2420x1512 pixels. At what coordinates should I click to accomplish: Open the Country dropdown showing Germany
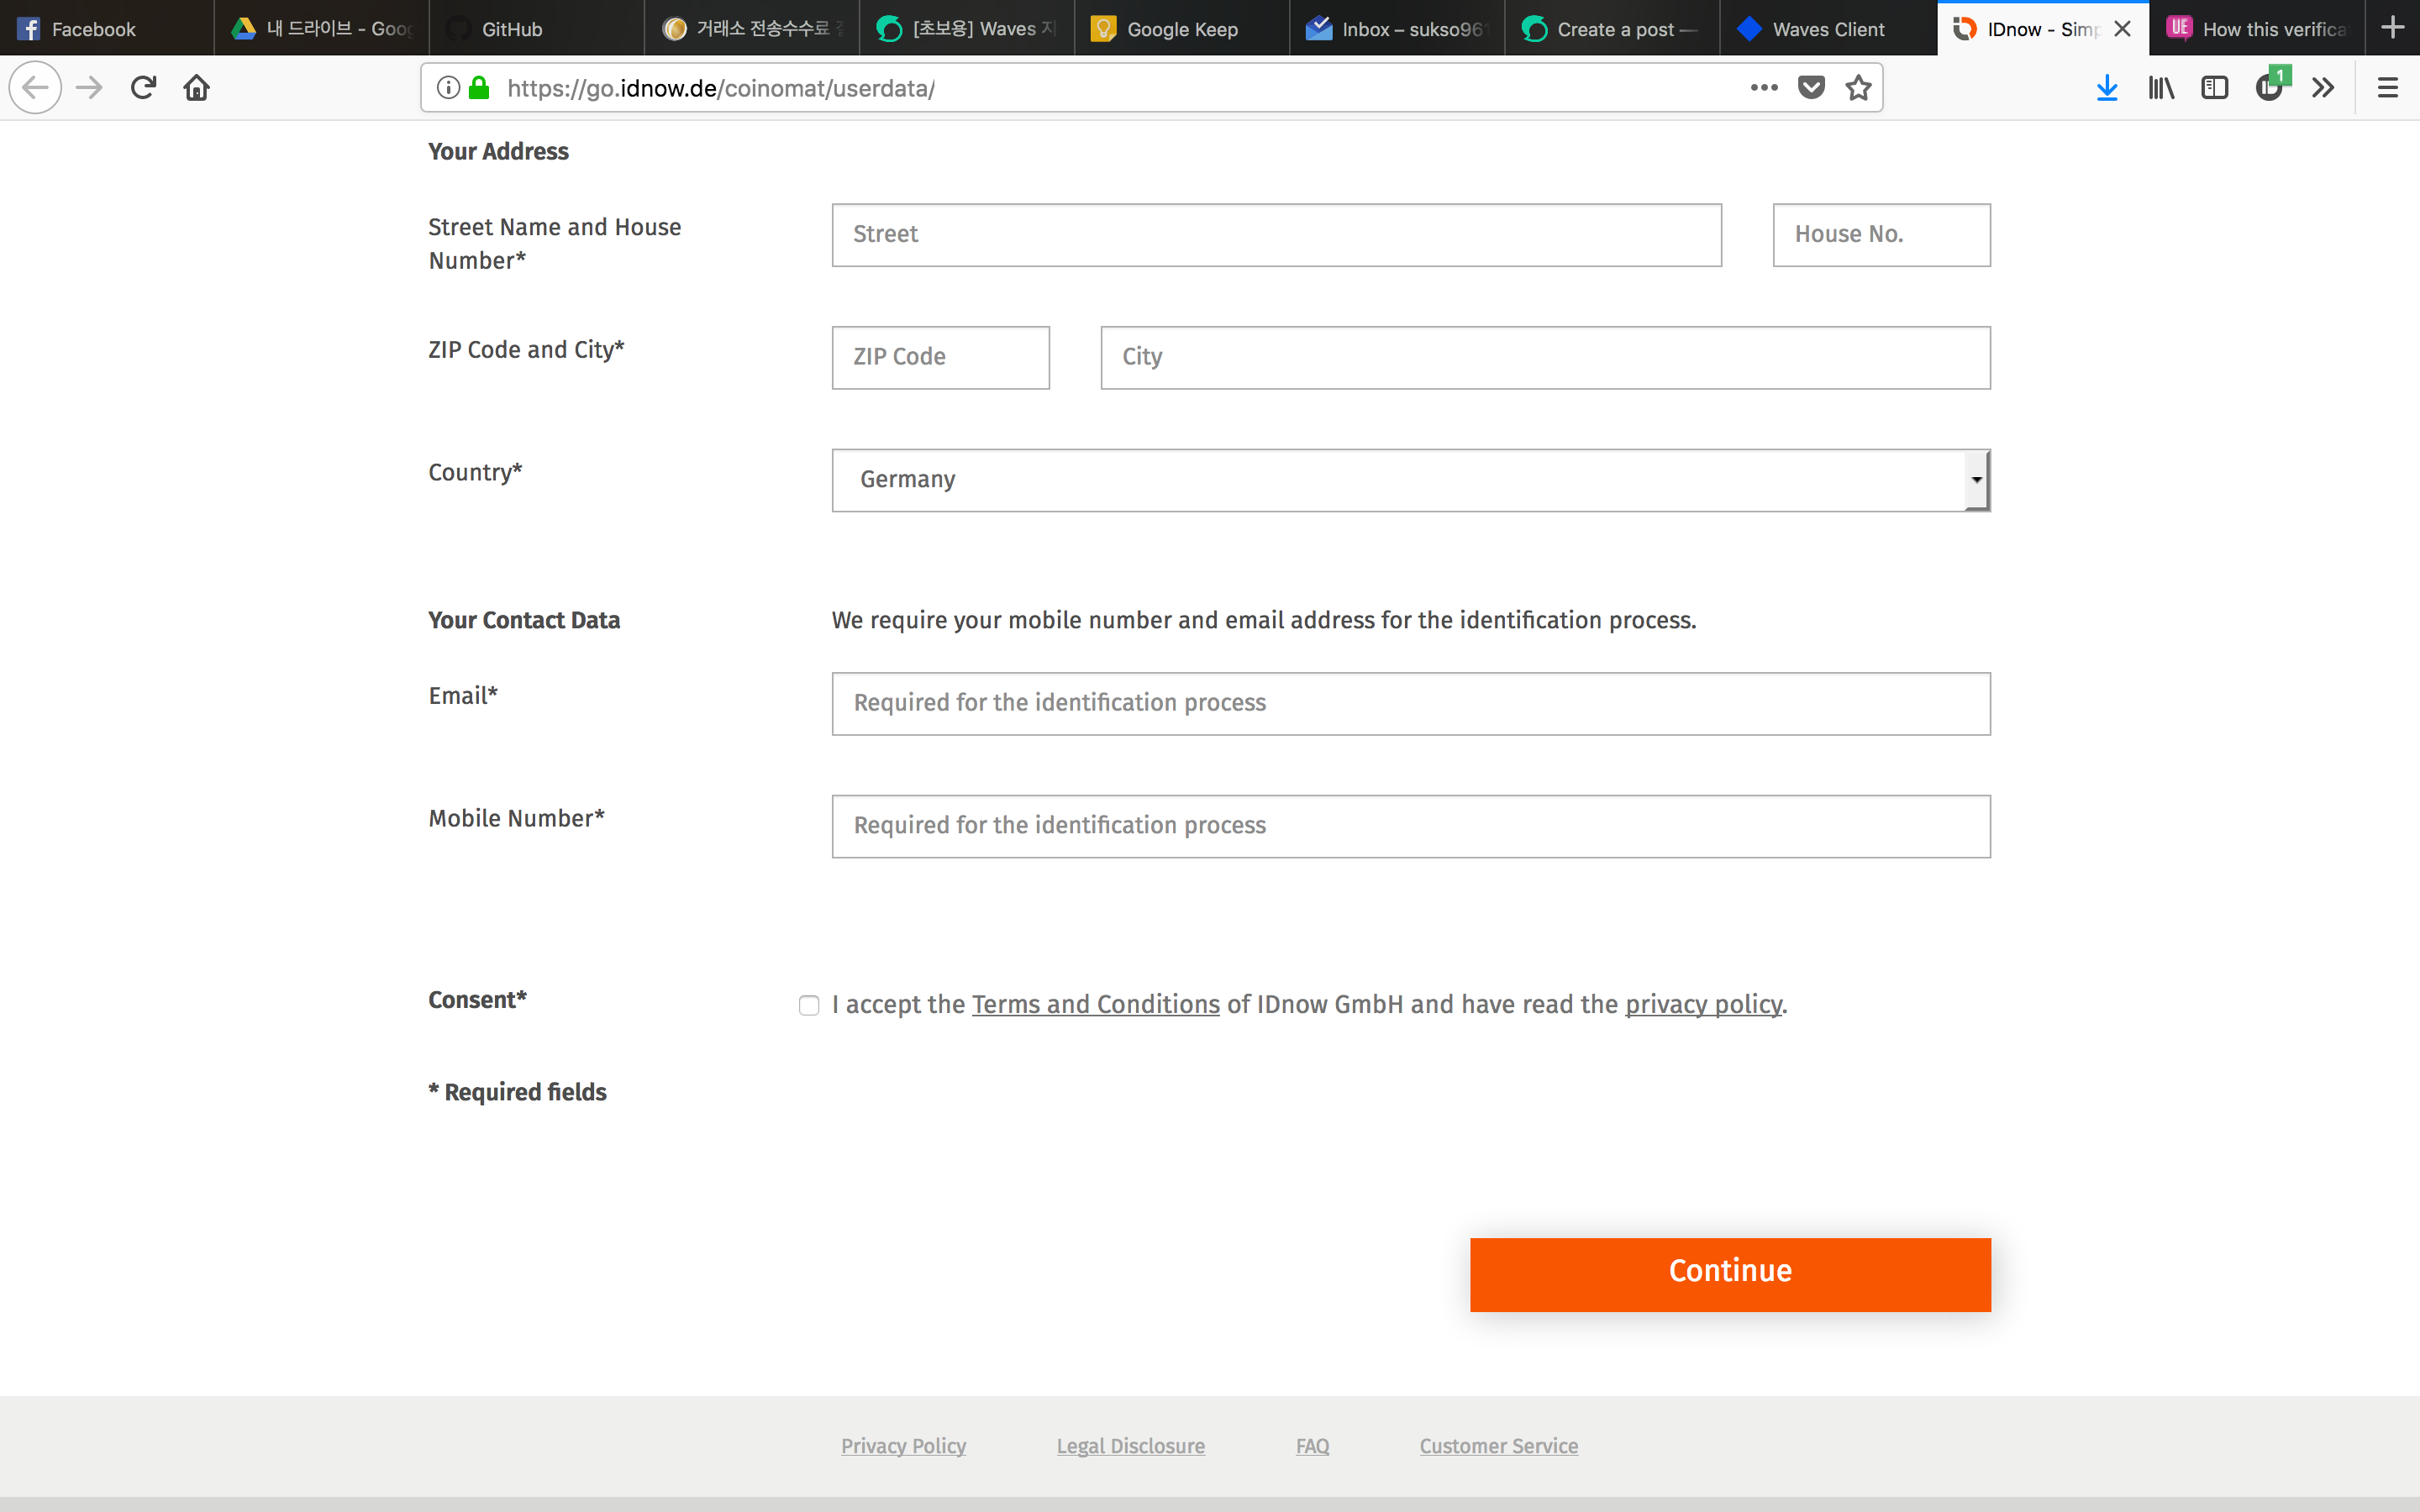click(1411, 480)
